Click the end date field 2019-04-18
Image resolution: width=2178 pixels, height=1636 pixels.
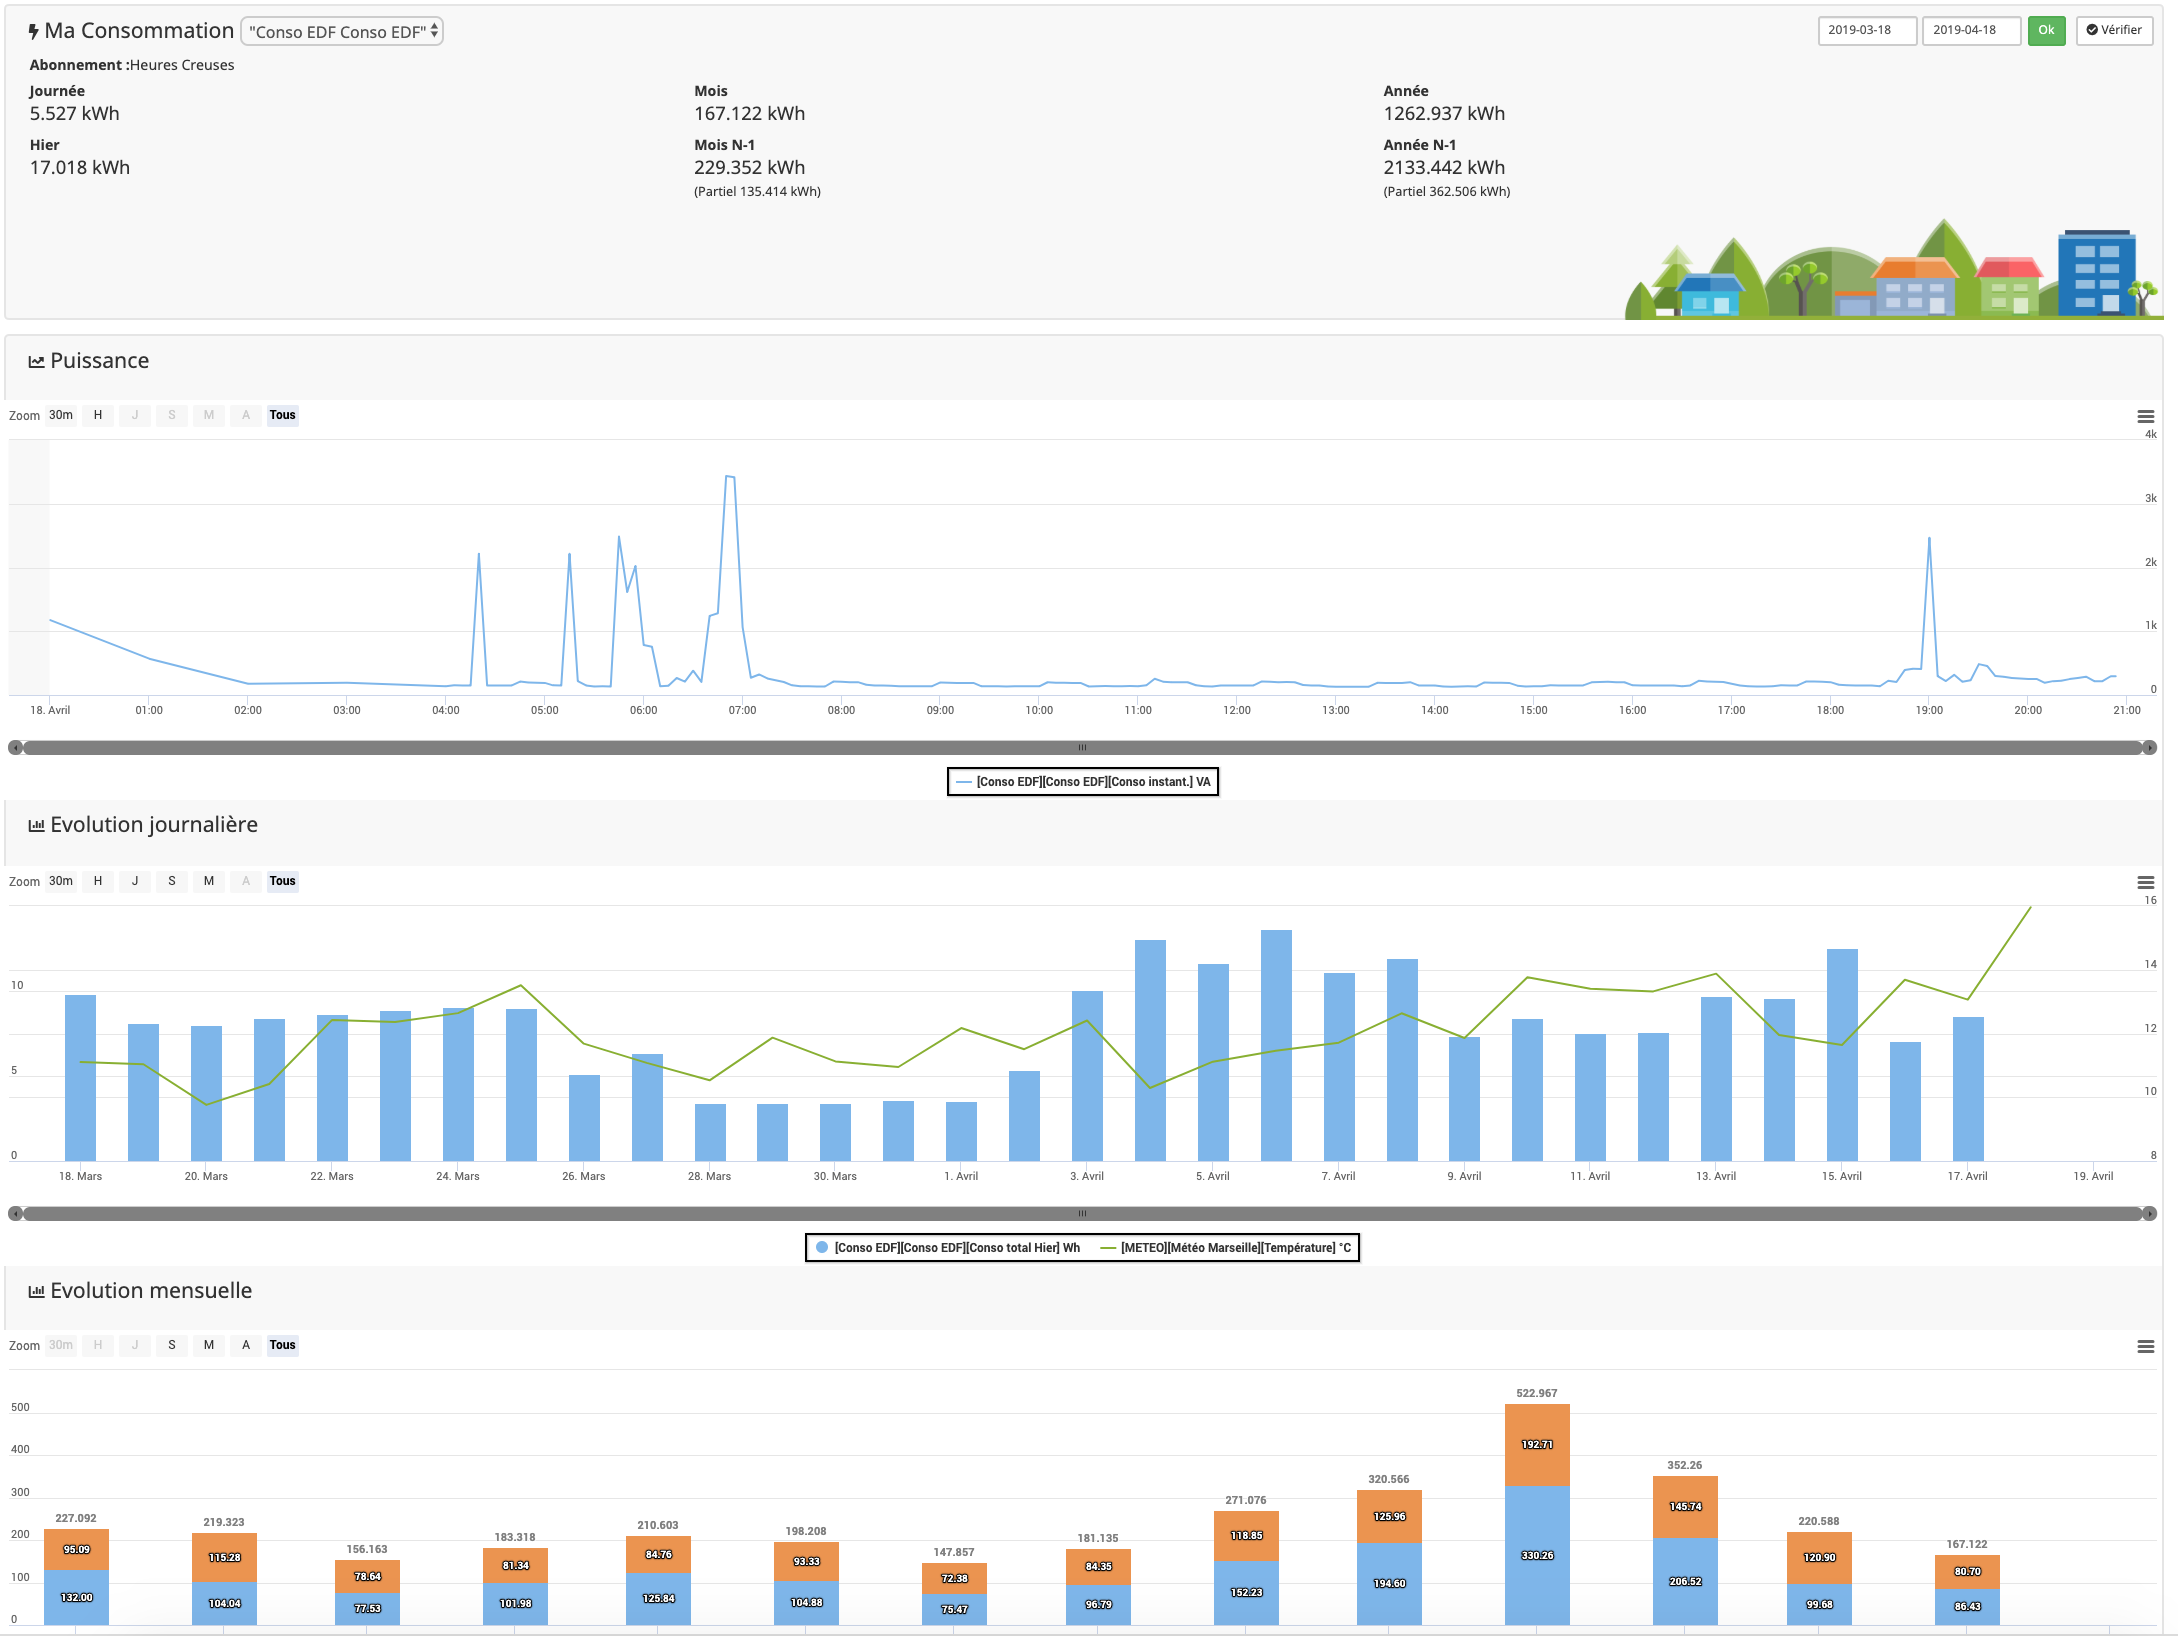coord(1971,30)
